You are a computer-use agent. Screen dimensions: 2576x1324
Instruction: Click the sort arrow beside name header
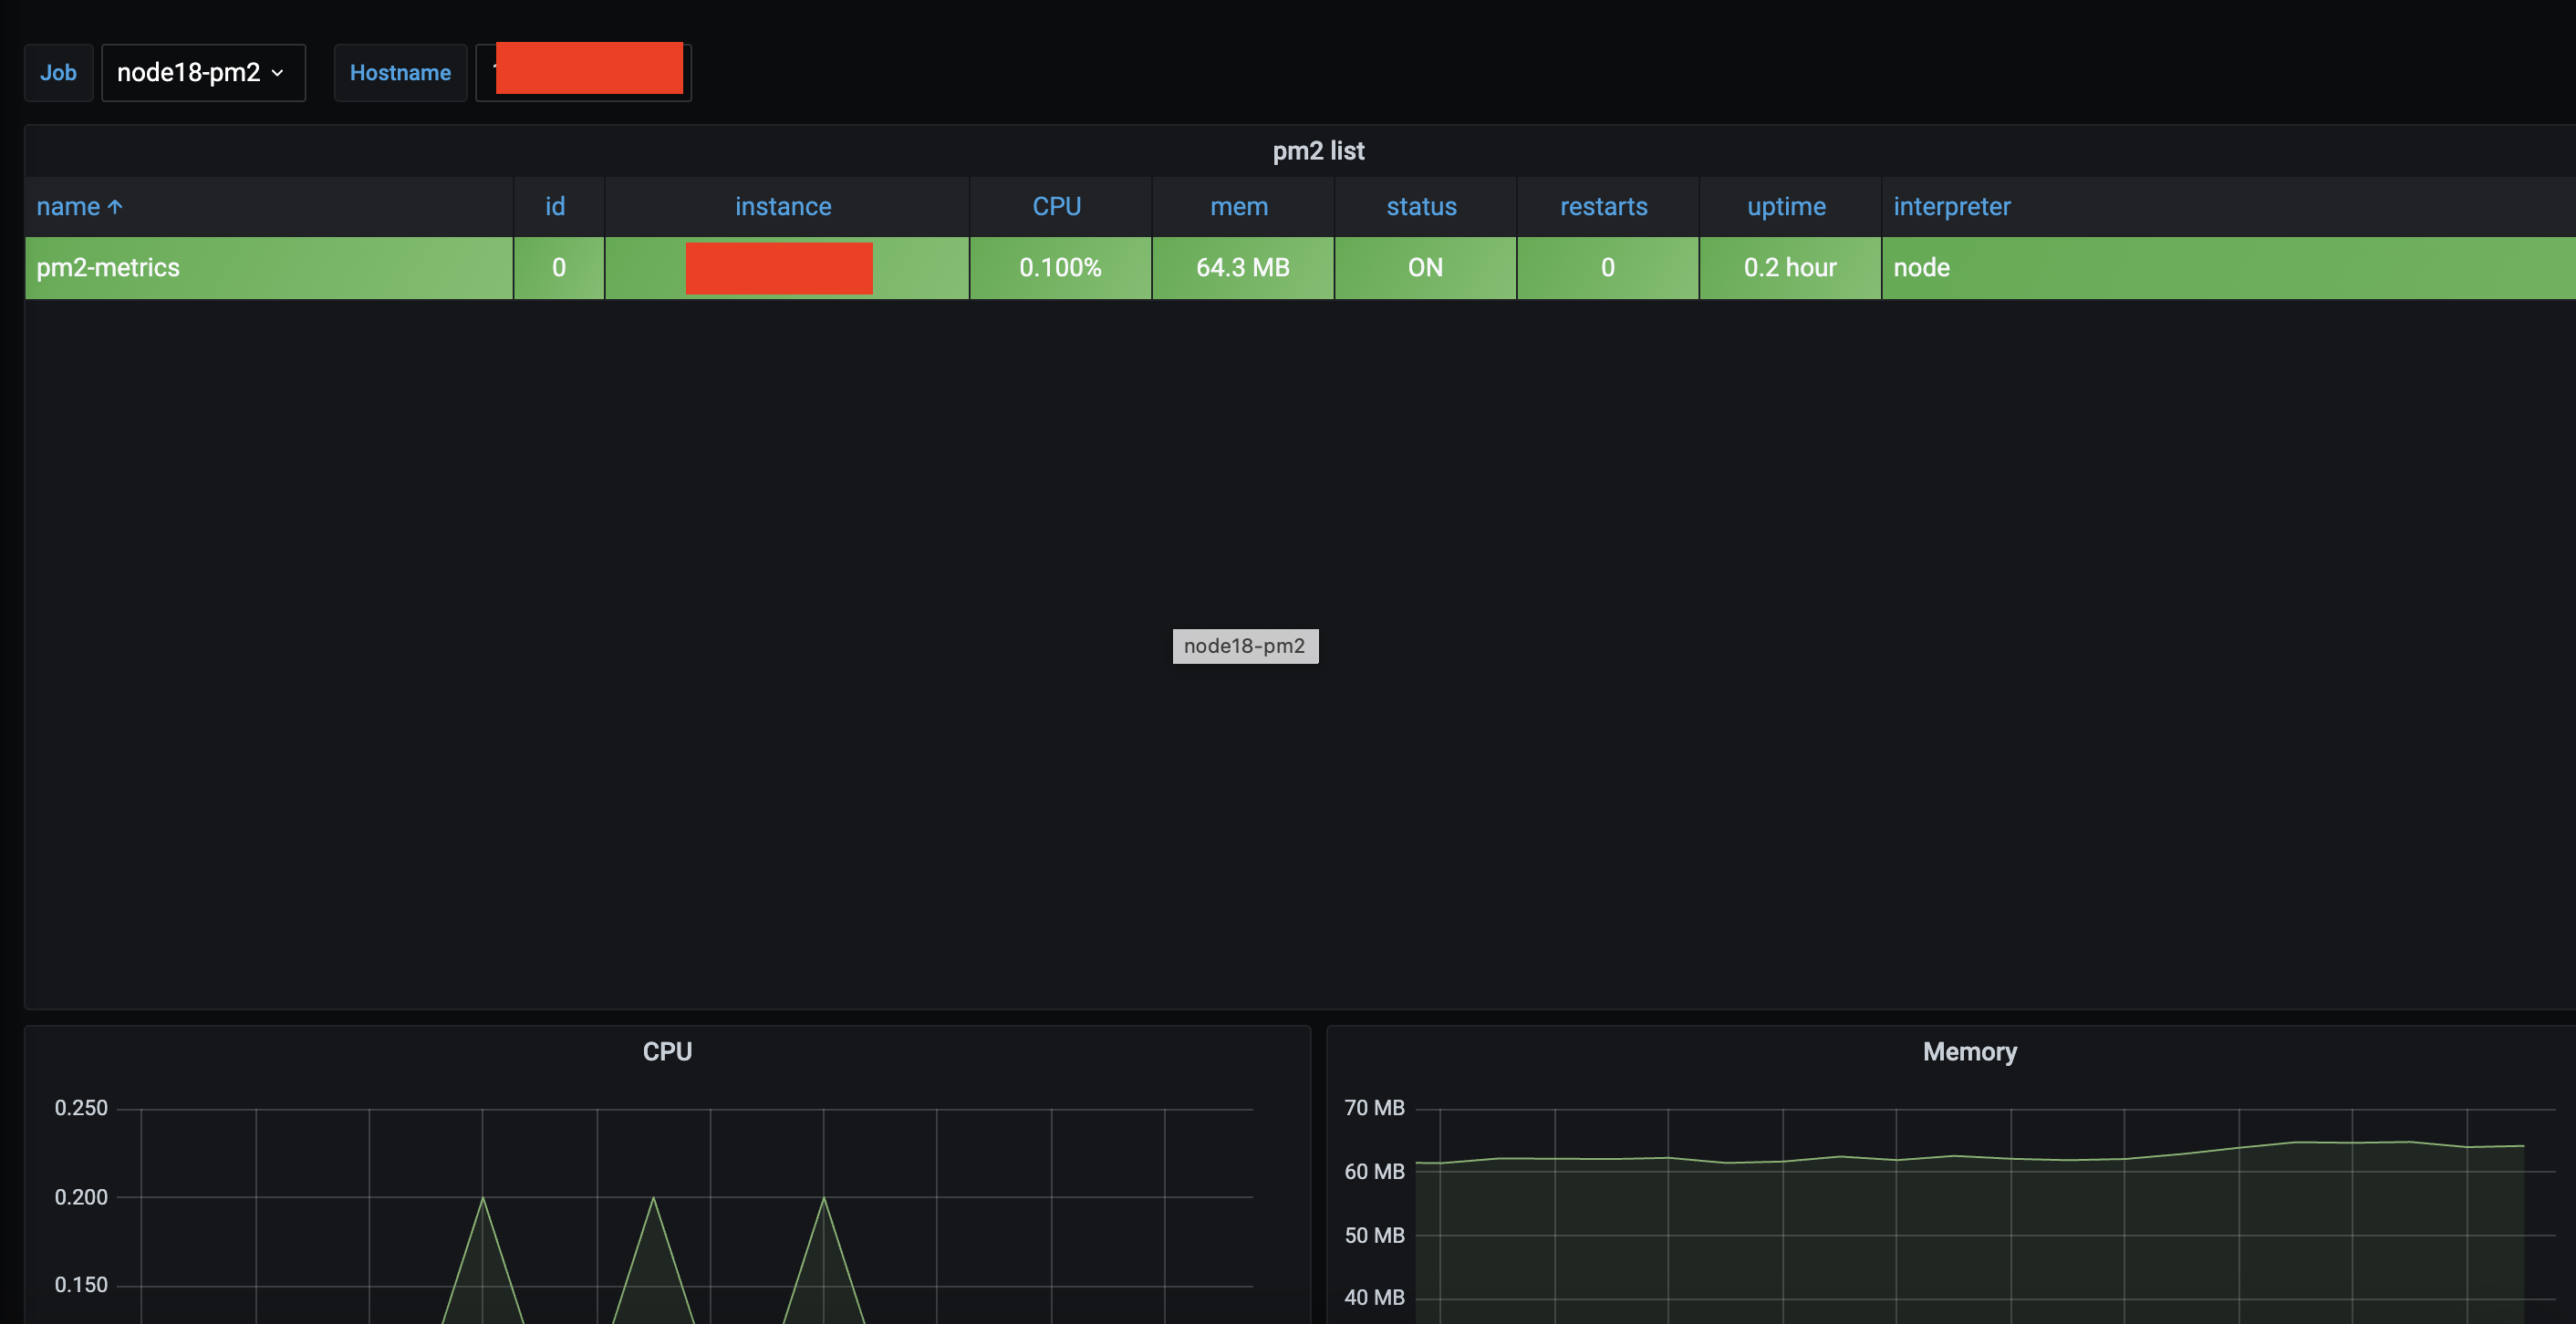coord(115,207)
